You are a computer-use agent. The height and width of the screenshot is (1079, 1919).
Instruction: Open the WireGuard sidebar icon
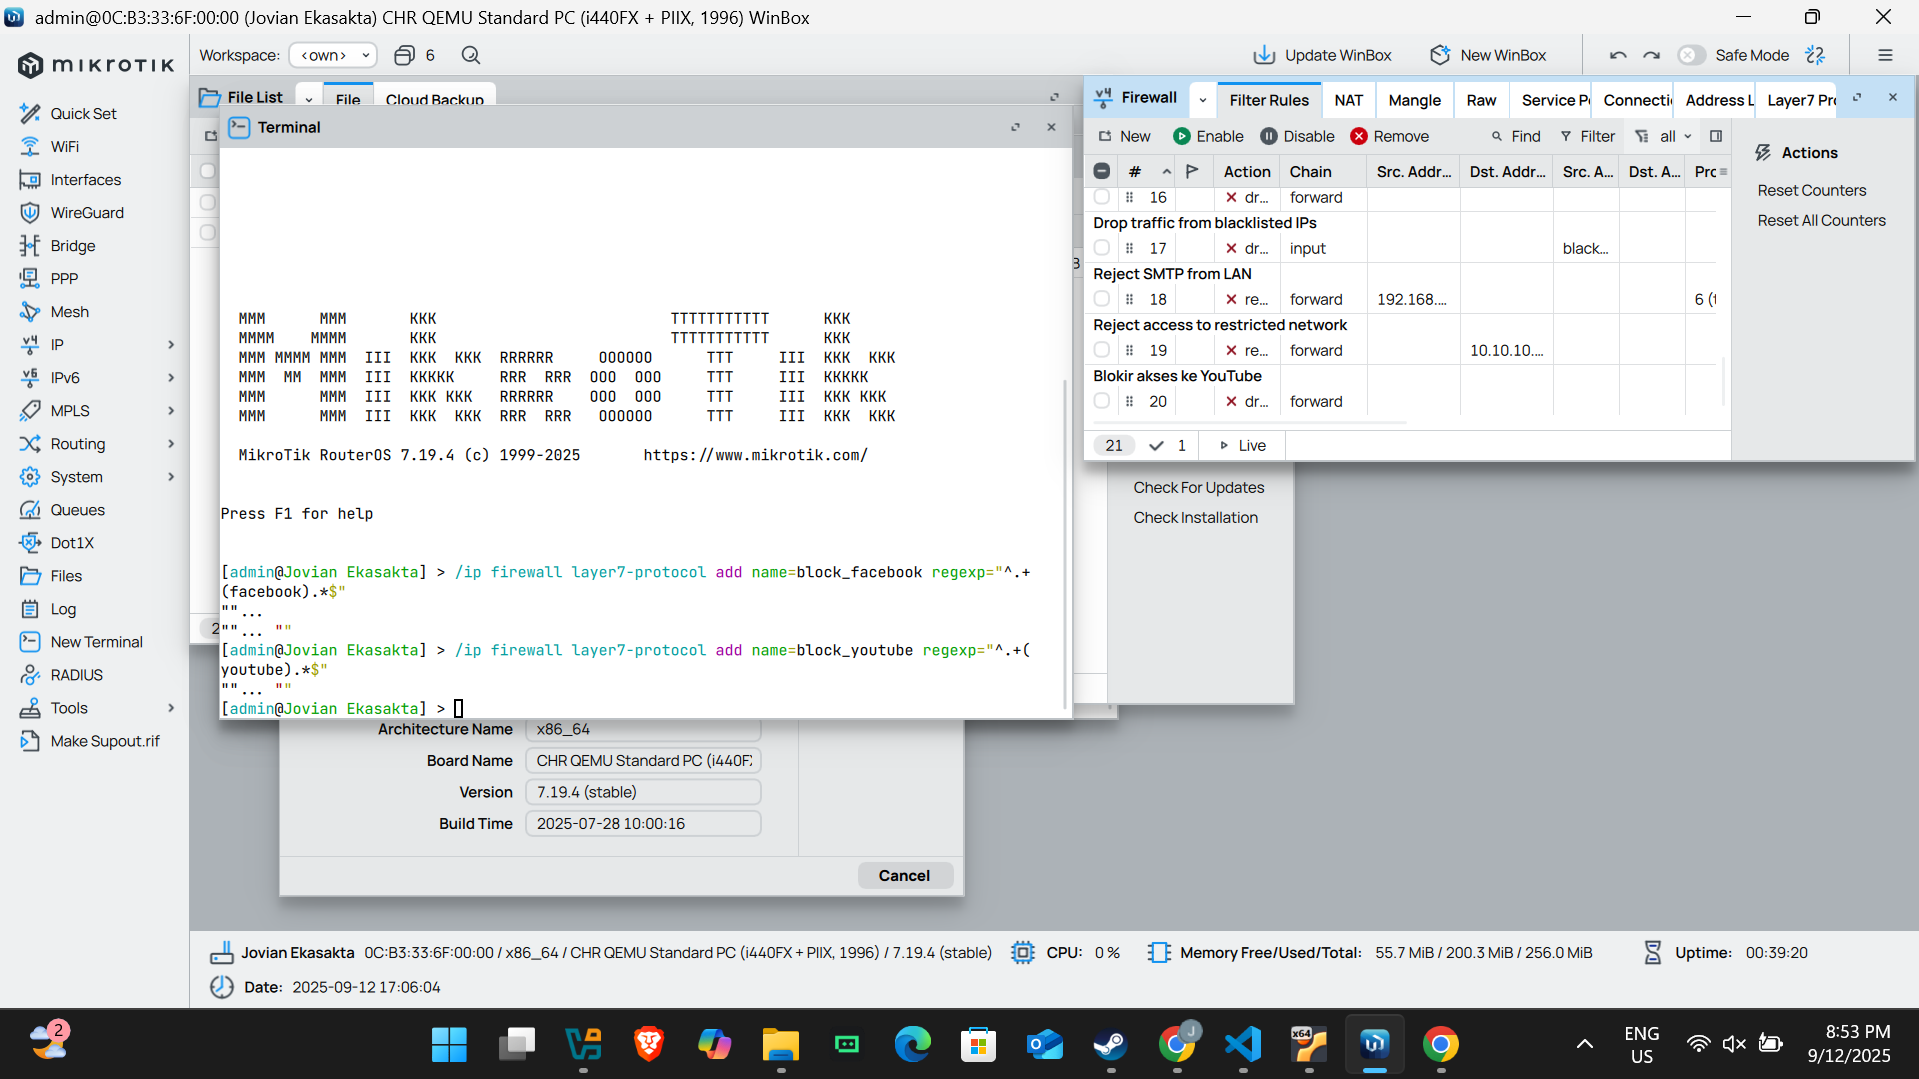30,213
